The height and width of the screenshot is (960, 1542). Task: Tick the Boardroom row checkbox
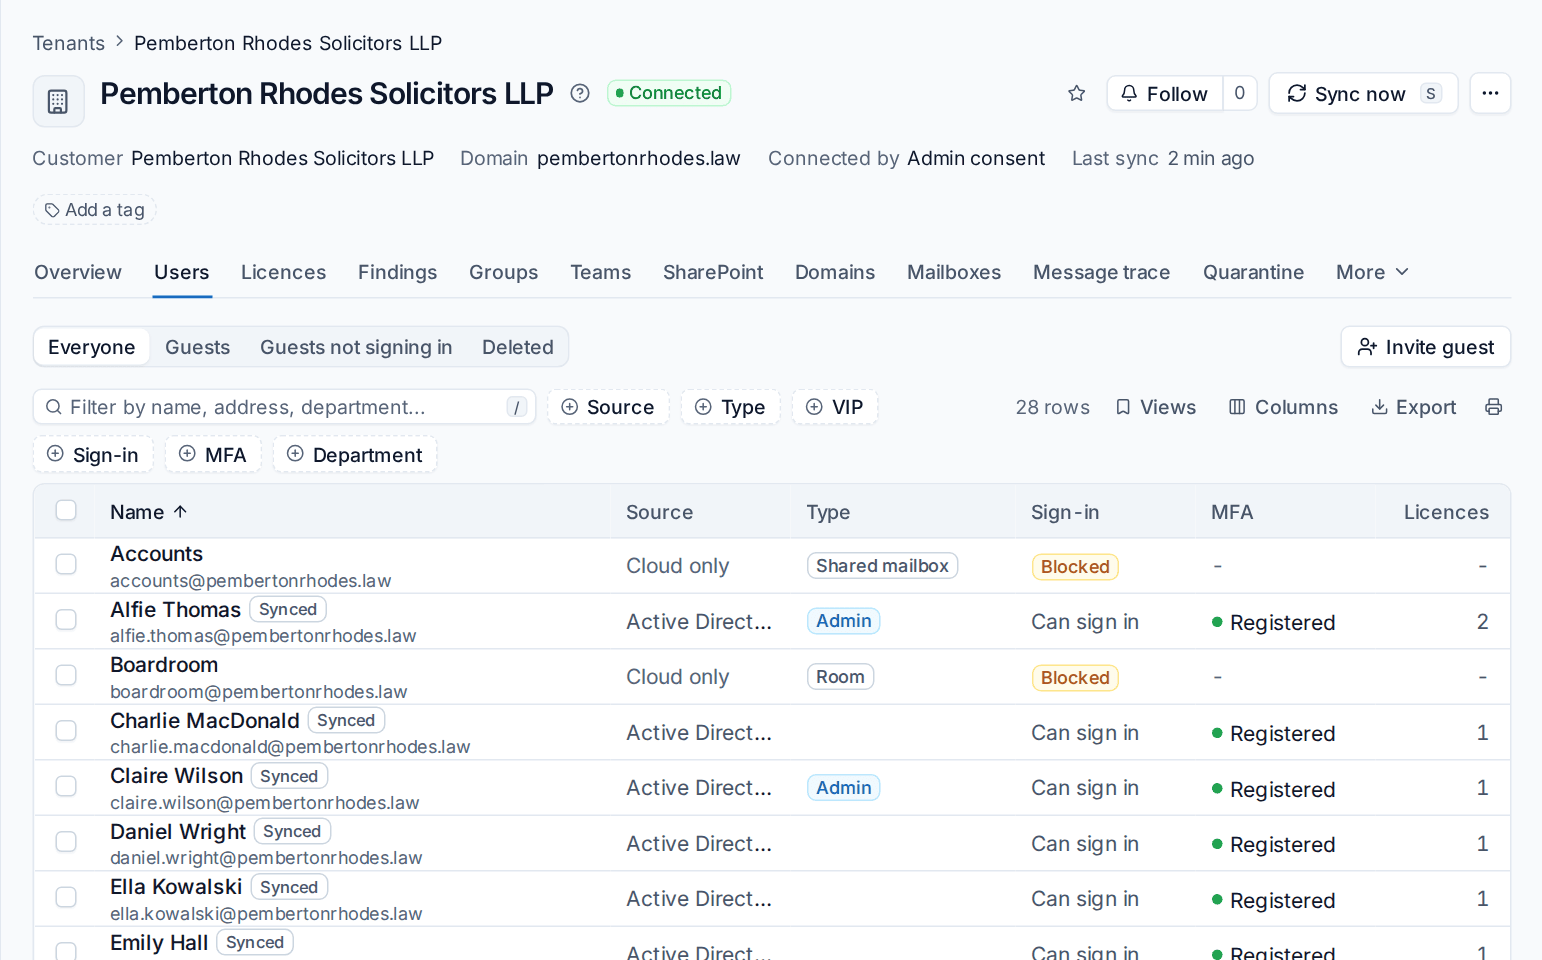pos(66,676)
